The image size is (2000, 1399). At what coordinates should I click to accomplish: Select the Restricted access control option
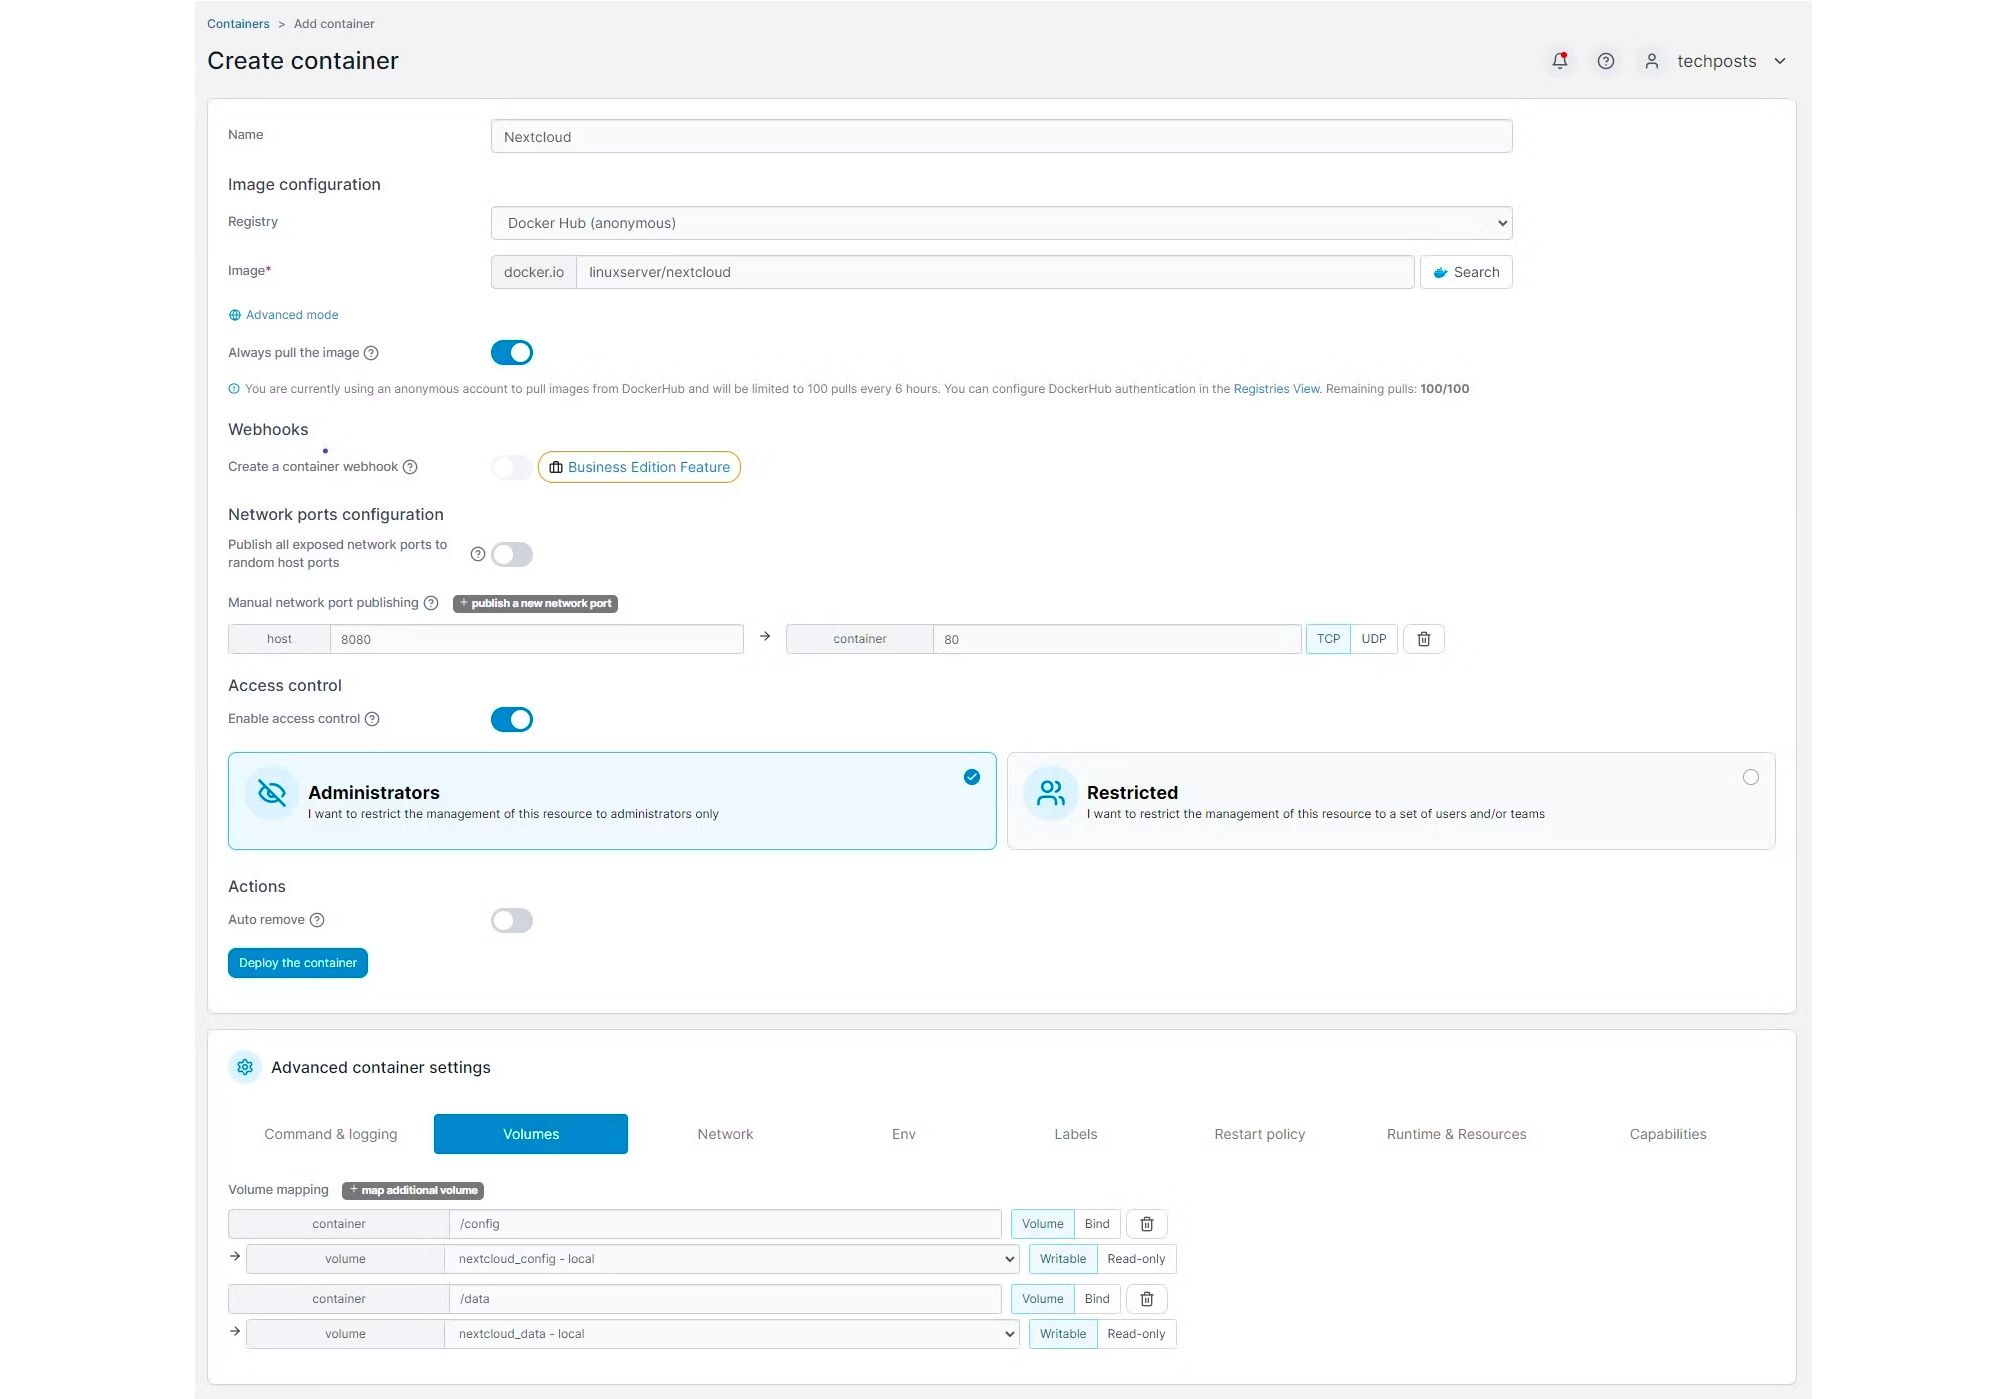pyautogui.click(x=1390, y=800)
